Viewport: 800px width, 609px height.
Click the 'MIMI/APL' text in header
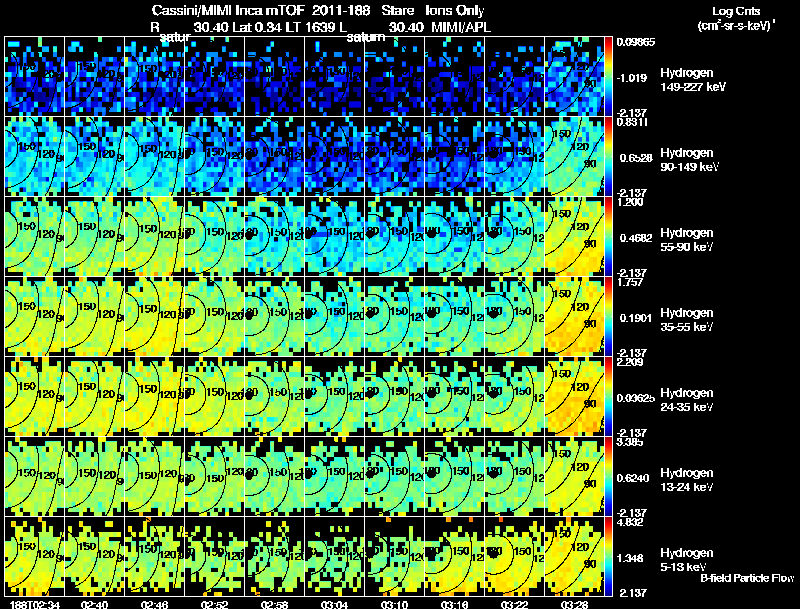coord(461,27)
